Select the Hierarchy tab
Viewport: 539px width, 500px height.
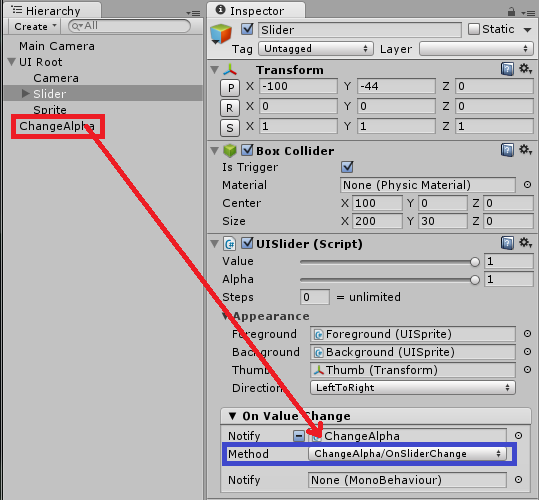point(52,11)
